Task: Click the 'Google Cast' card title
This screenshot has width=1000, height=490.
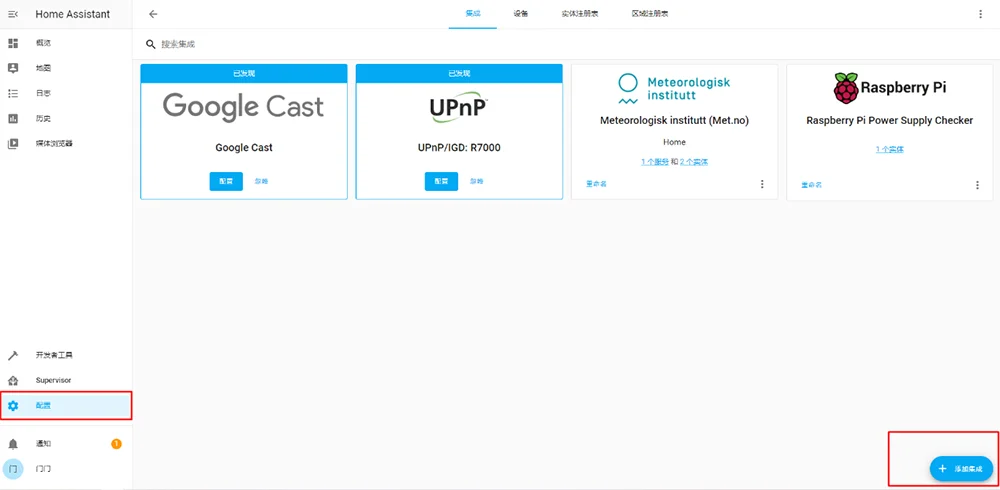Action: tap(244, 147)
